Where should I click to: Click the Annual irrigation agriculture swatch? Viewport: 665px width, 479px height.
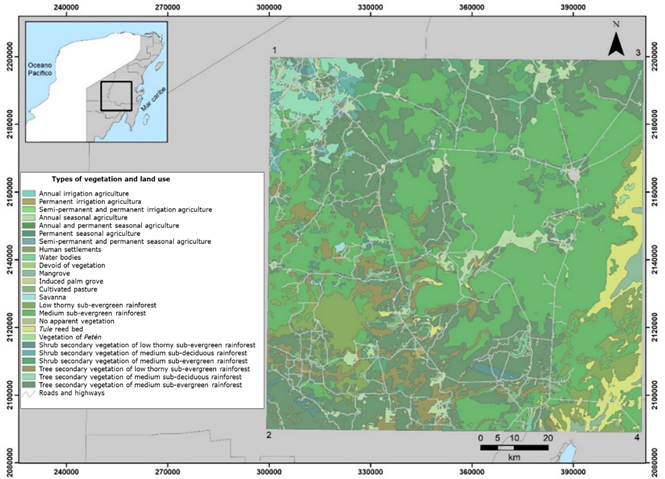click(x=30, y=193)
